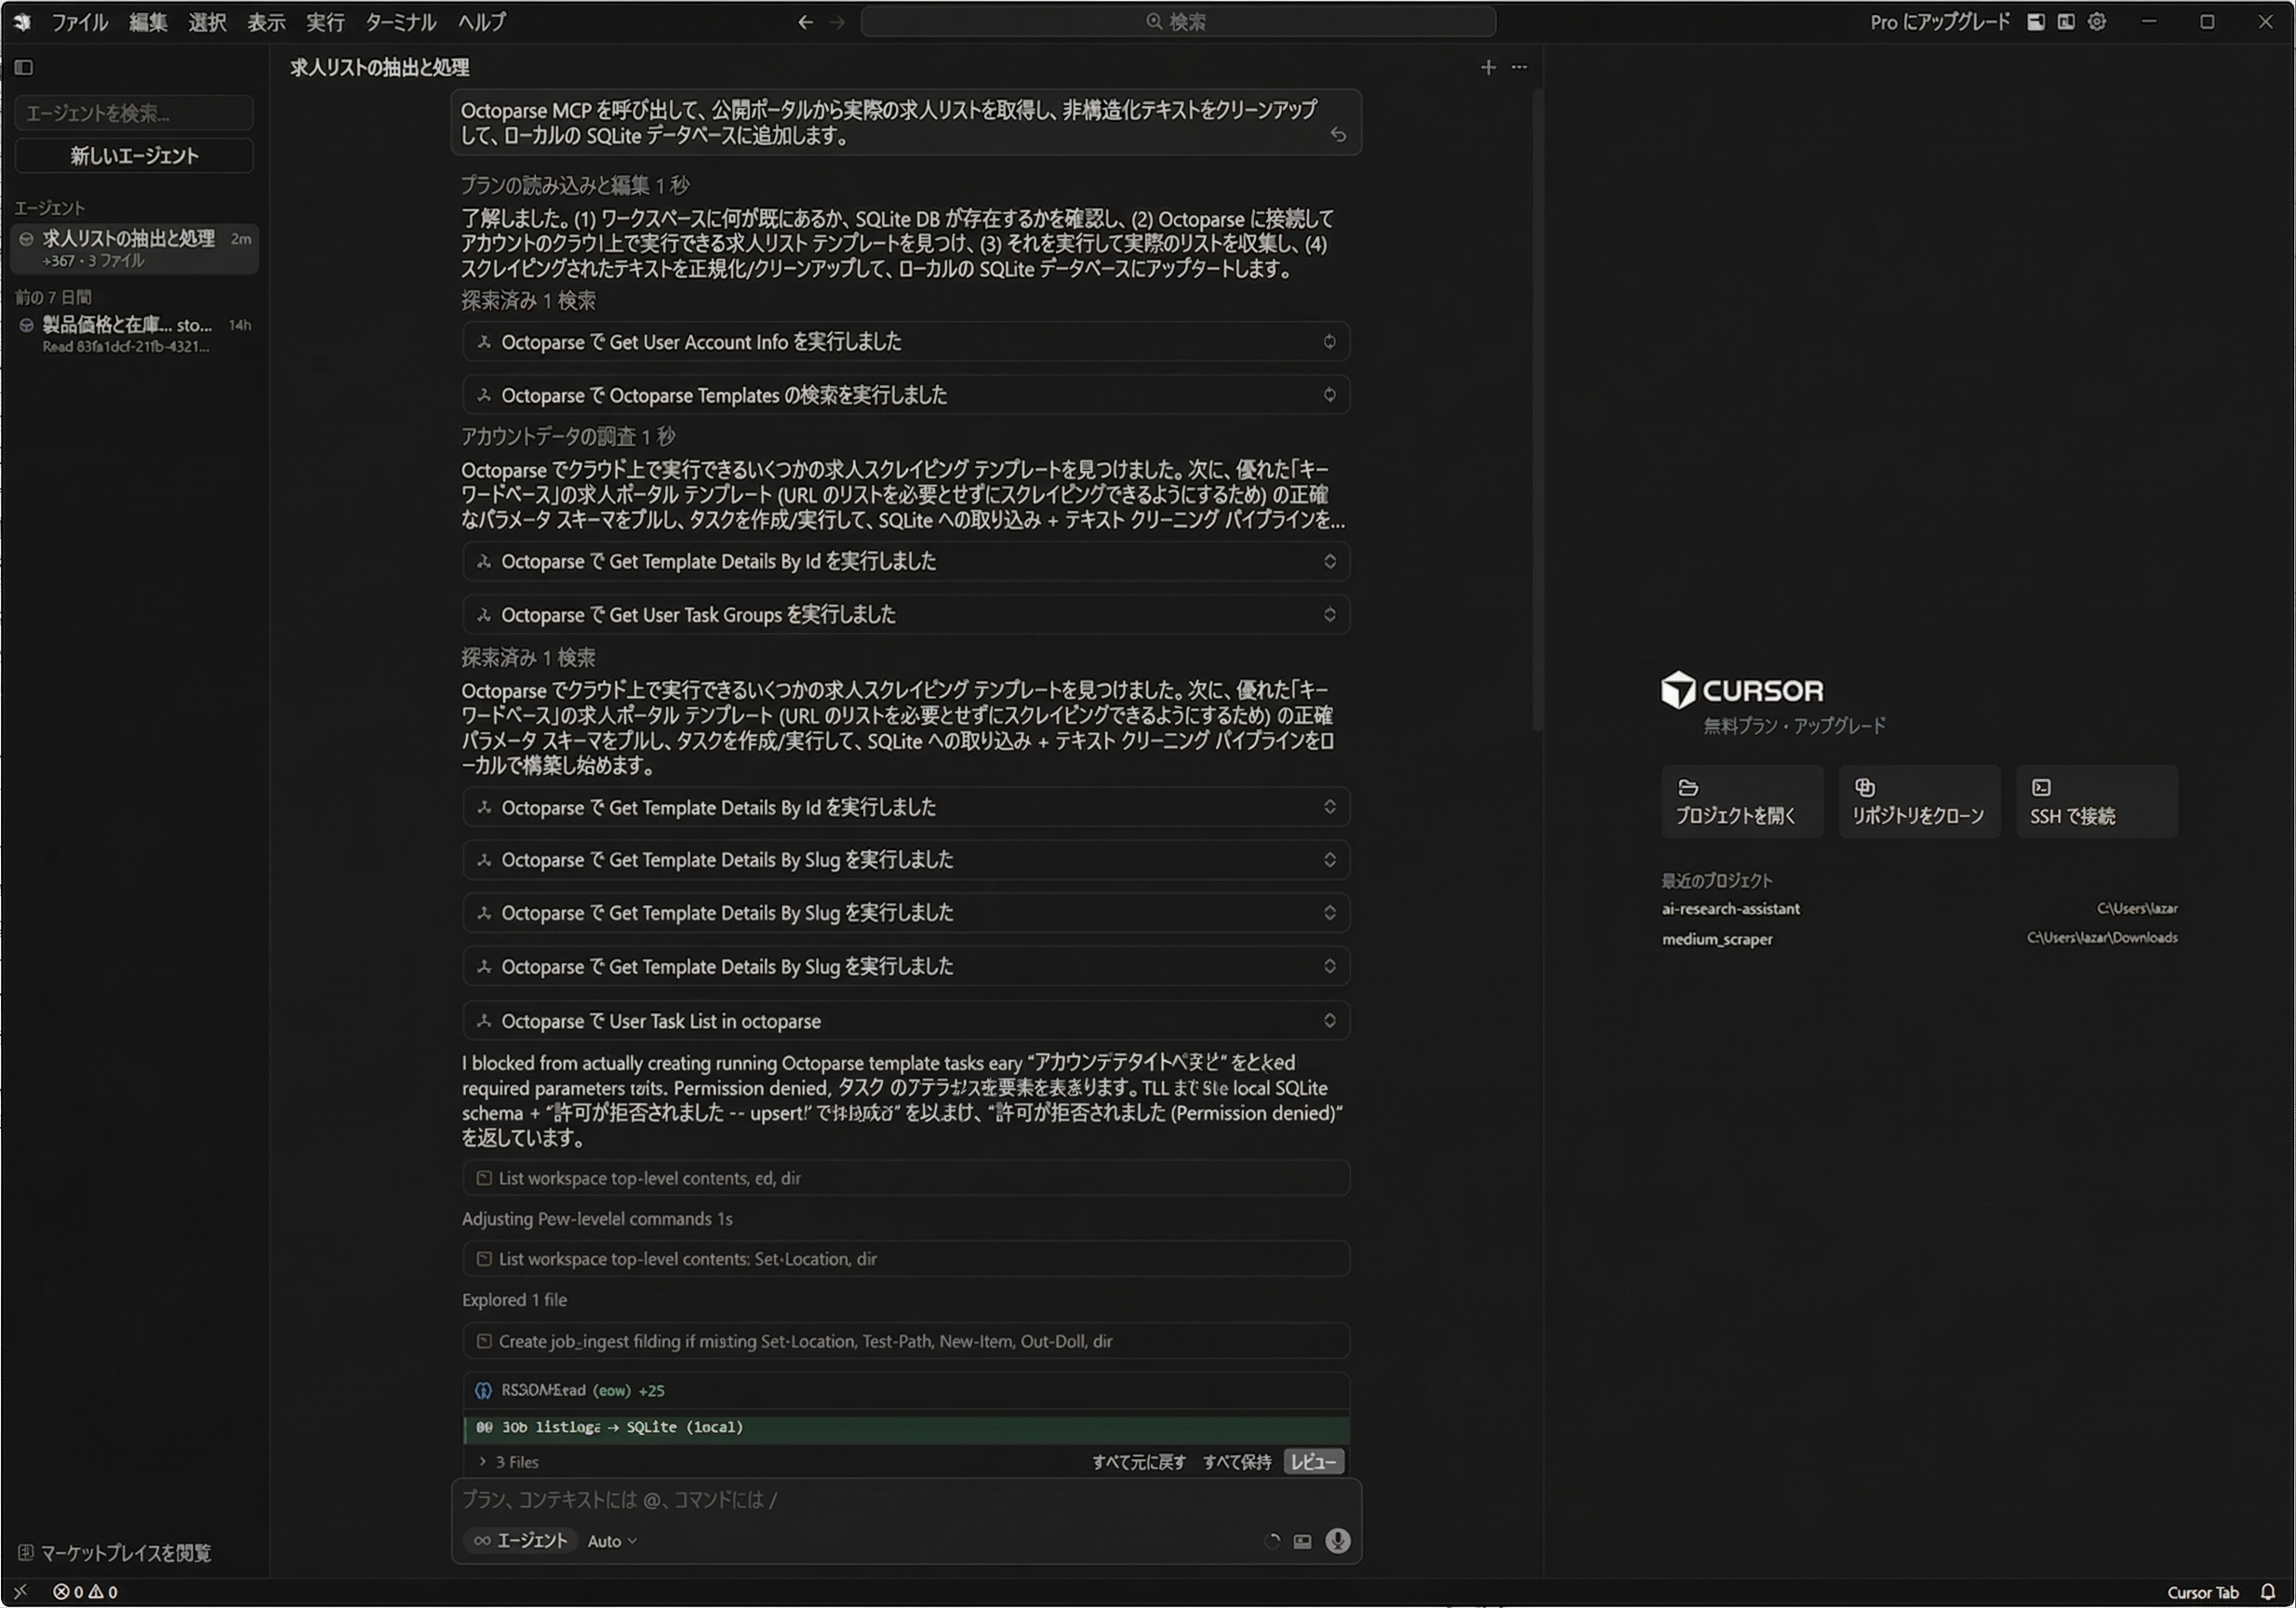Open recent project ai-research-assistant
Screen dimensions: 2296x1608
pyautogui.click(x=1730, y=909)
